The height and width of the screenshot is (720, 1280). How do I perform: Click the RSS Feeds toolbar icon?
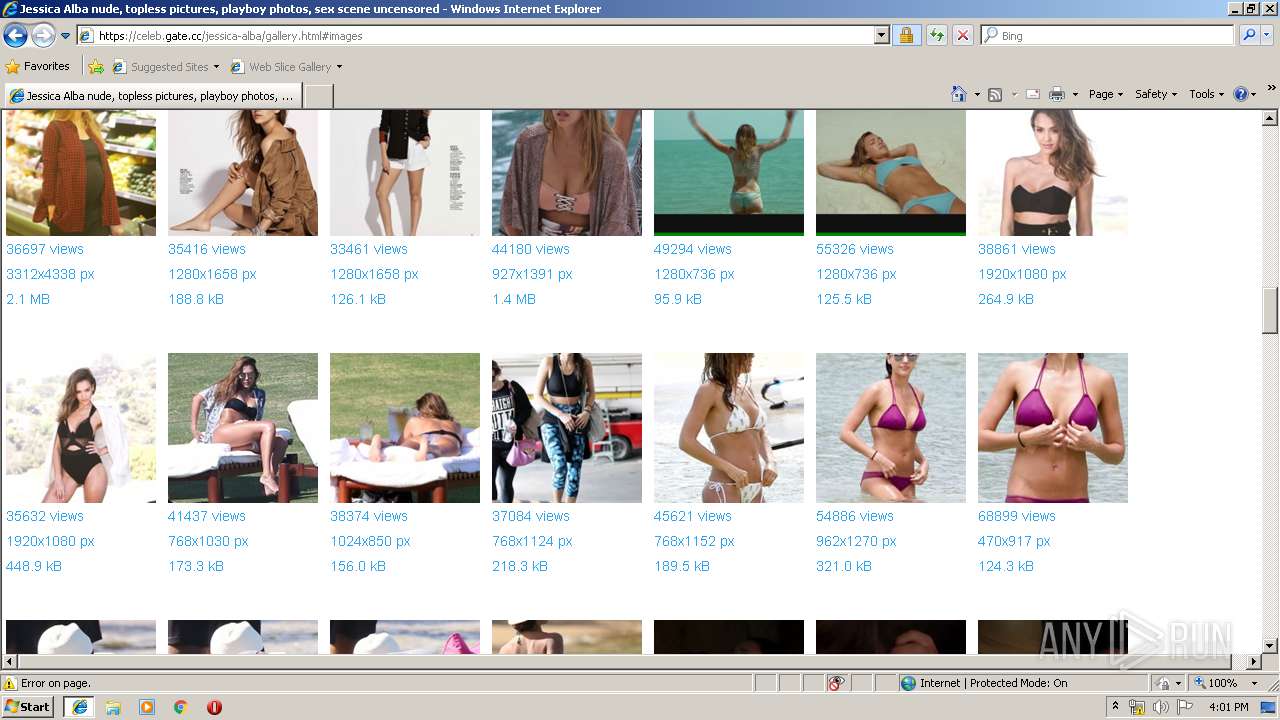pyautogui.click(x=995, y=94)
